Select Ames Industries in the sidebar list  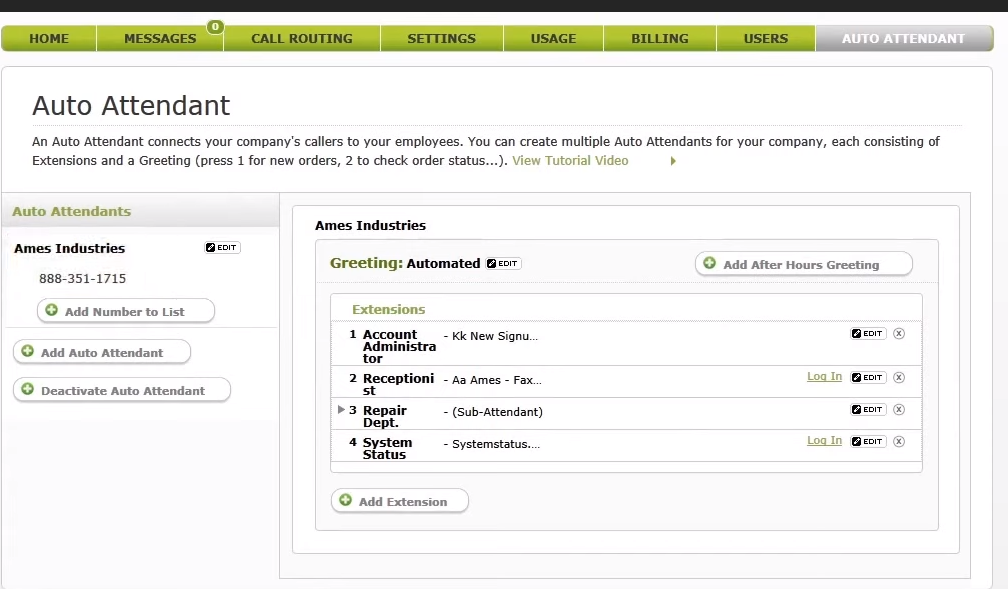pos(69,248)
